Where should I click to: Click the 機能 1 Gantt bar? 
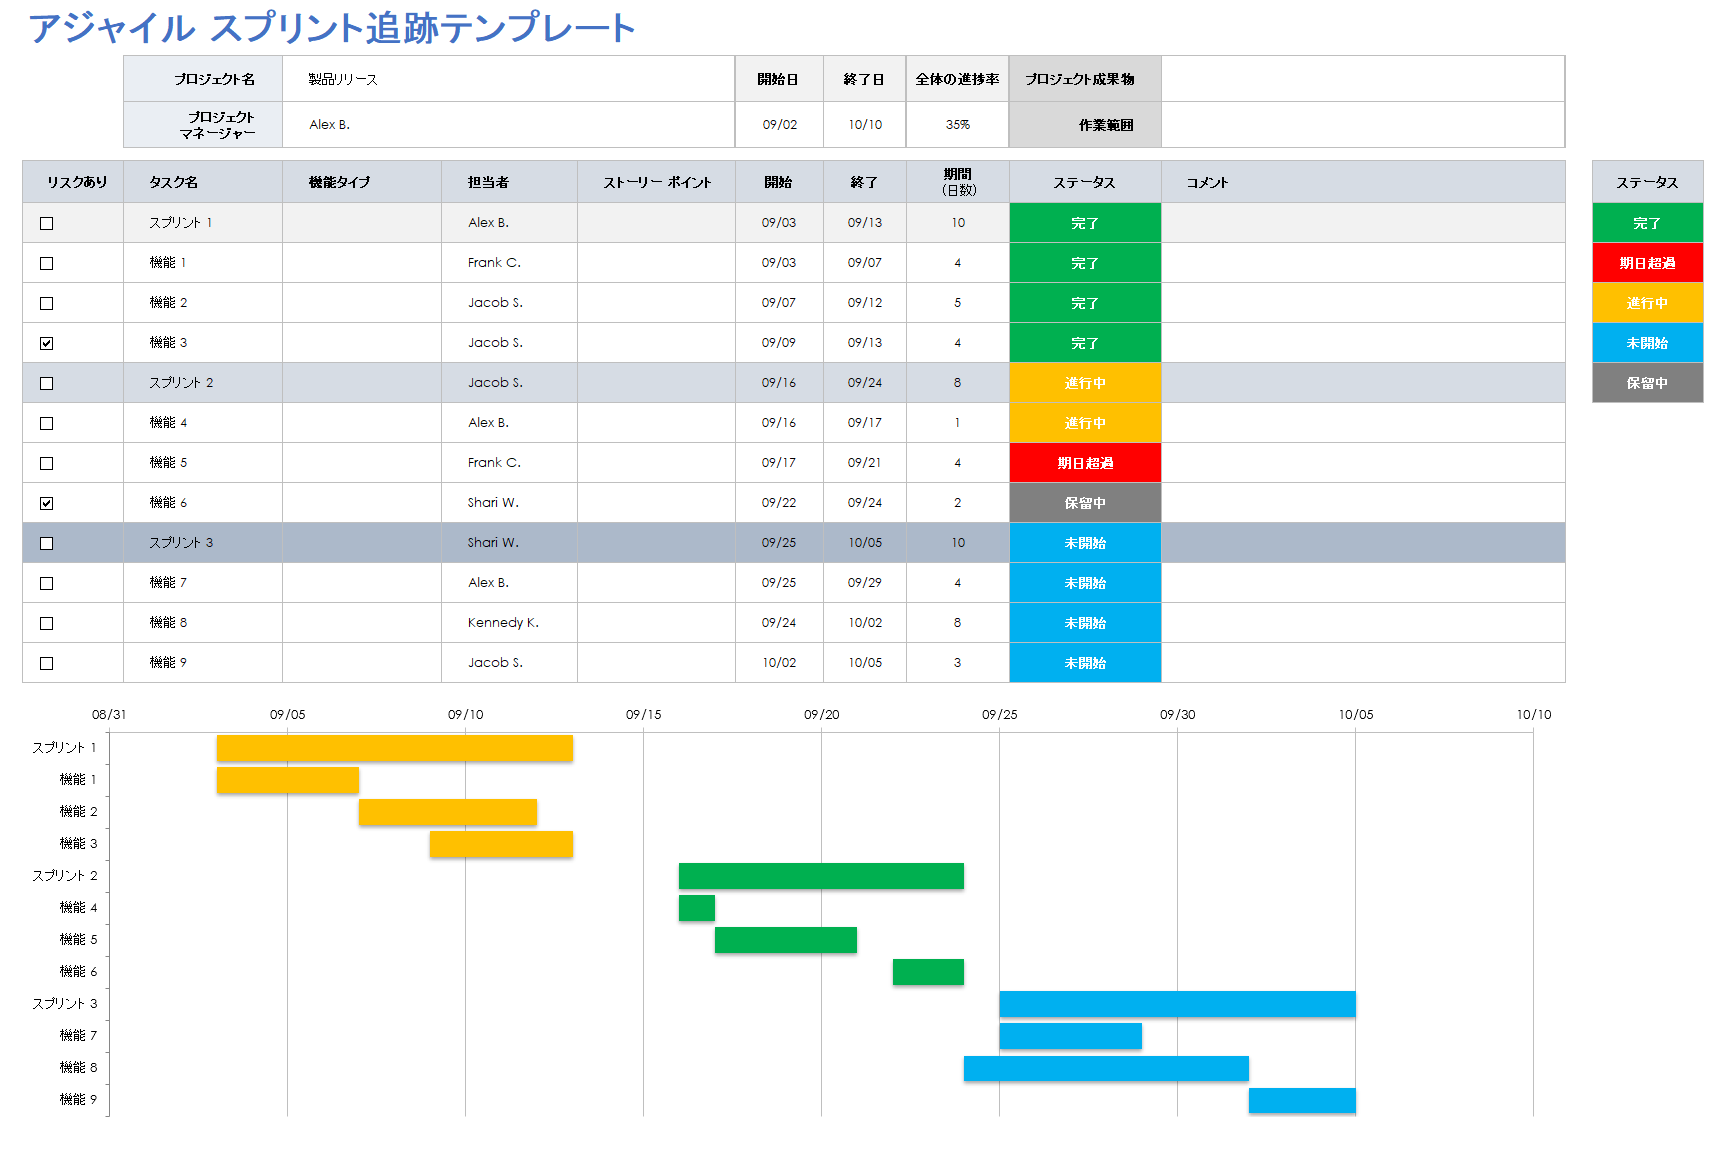pos(288,780)
